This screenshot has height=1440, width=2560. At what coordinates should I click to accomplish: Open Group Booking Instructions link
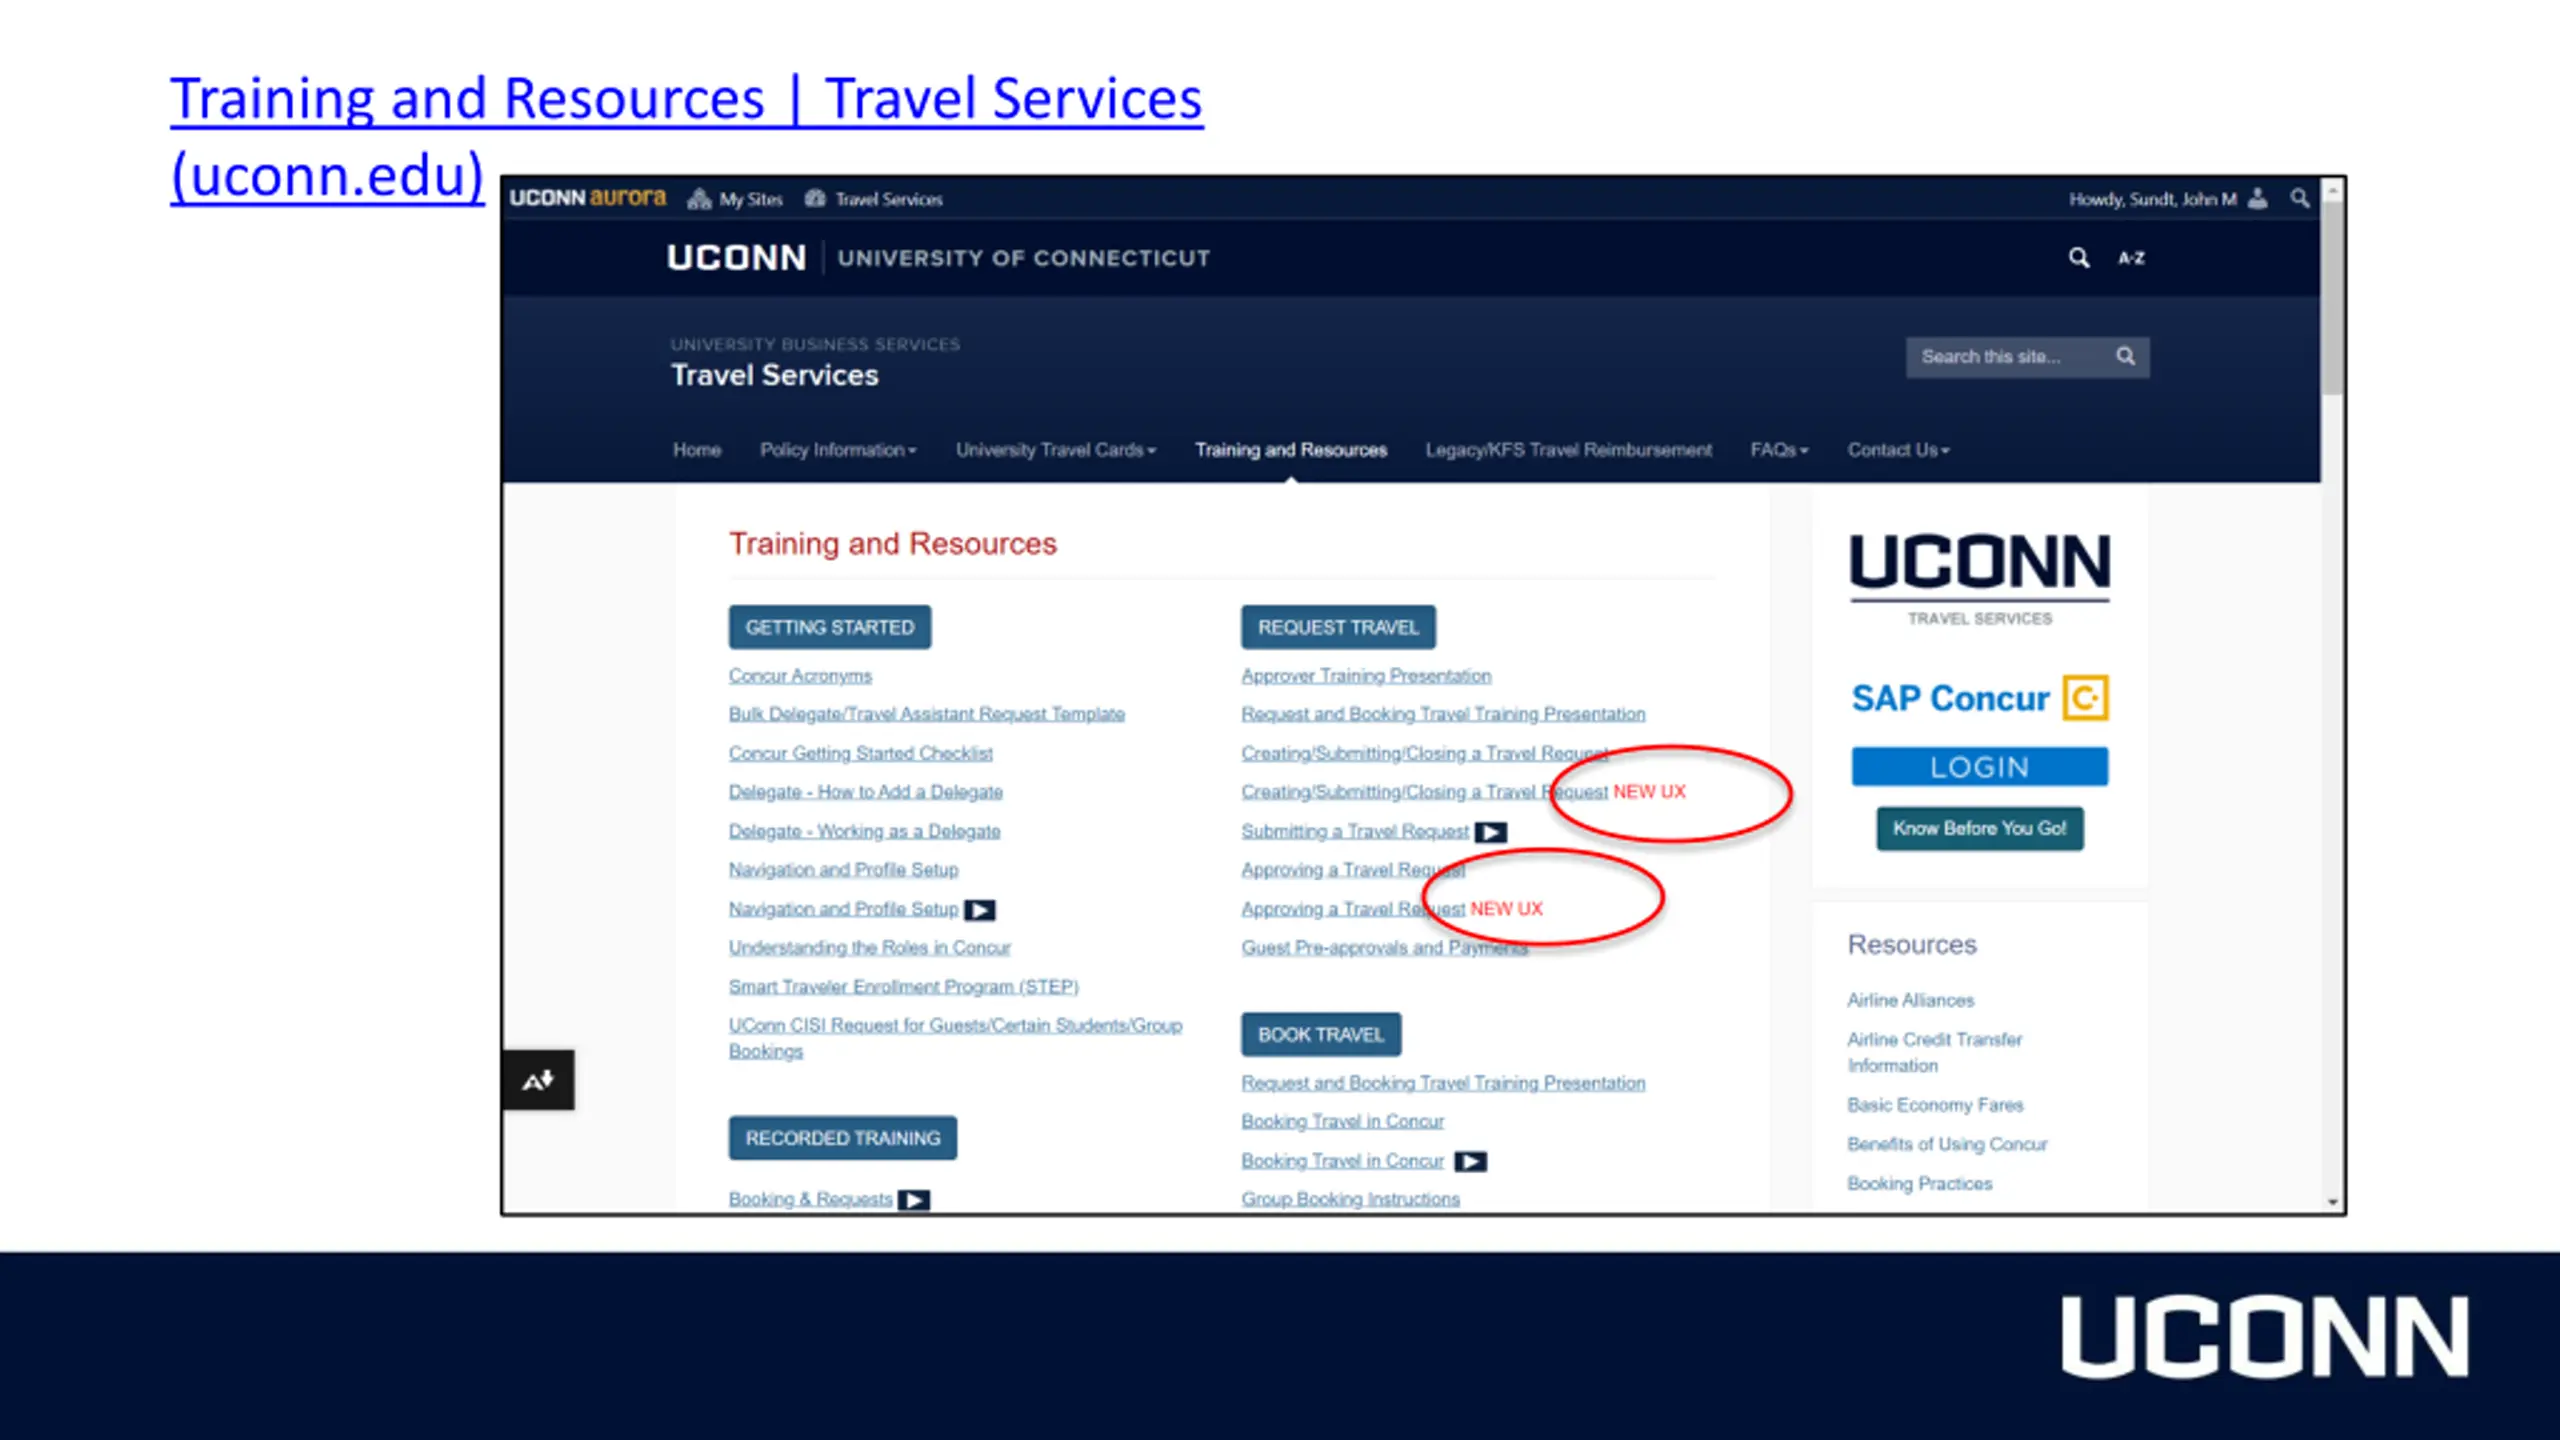pos(1351,1199)
